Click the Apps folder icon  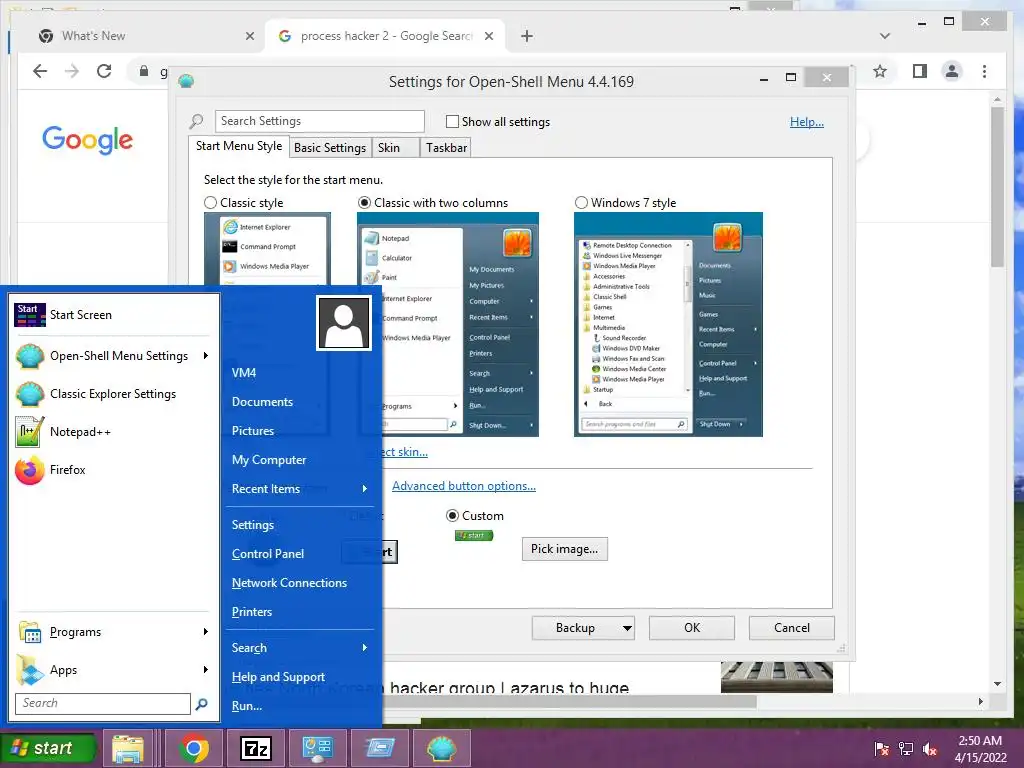pyautogui.click(x=30, y=670)
